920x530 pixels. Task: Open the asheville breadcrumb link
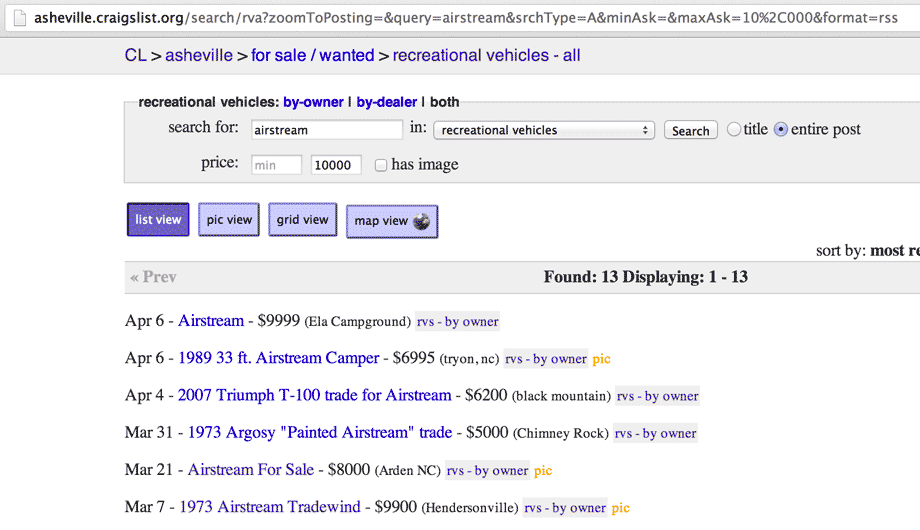199,55
